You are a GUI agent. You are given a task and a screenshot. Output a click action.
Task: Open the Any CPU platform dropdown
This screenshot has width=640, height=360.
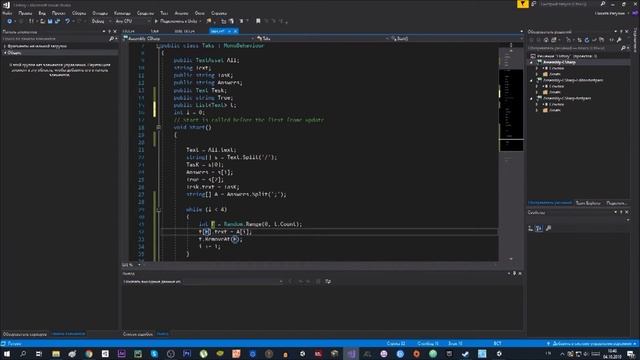(x=132, y=21)
